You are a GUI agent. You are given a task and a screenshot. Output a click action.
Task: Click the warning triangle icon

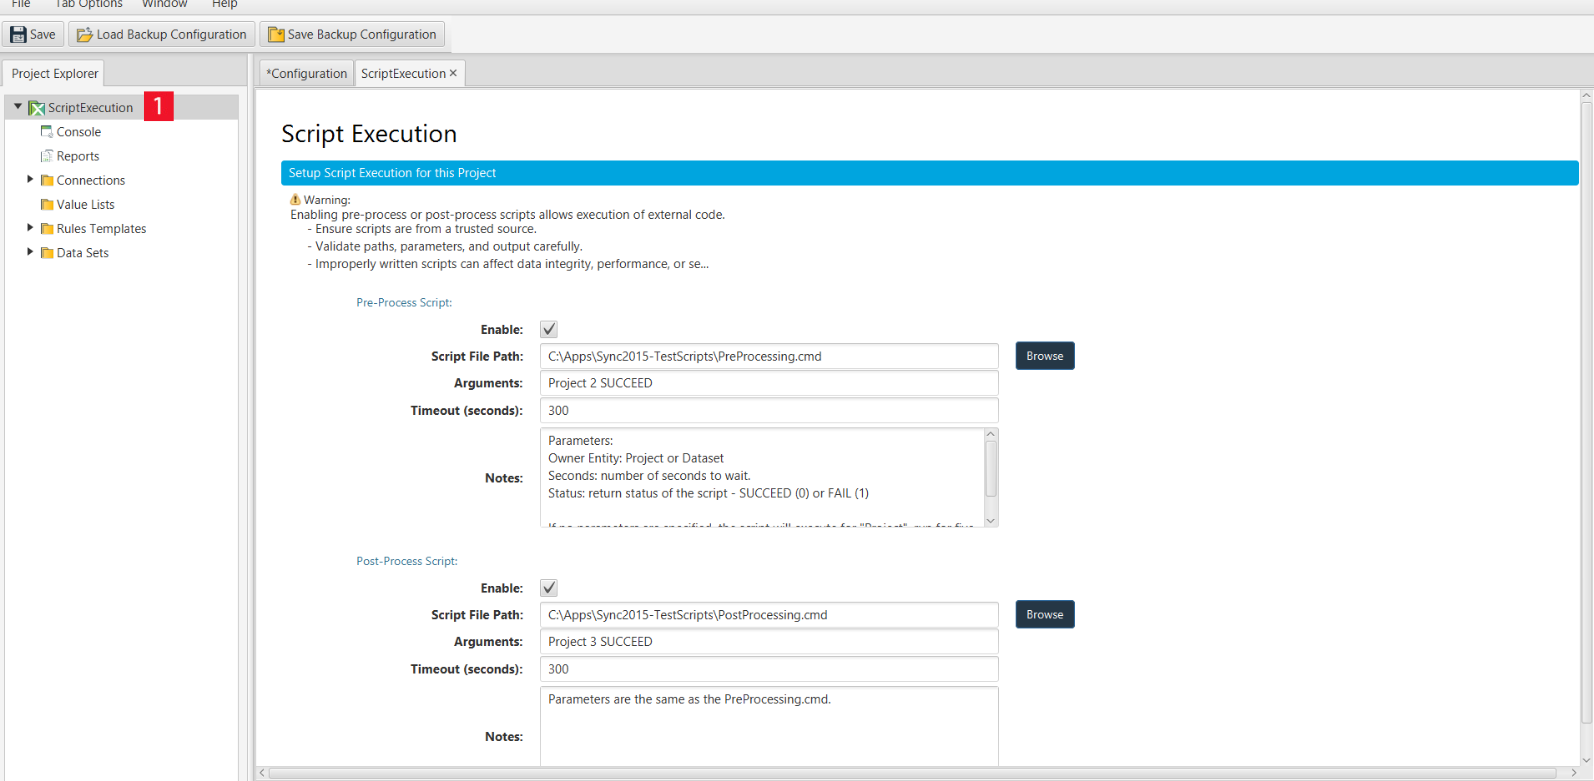point(295,200)
